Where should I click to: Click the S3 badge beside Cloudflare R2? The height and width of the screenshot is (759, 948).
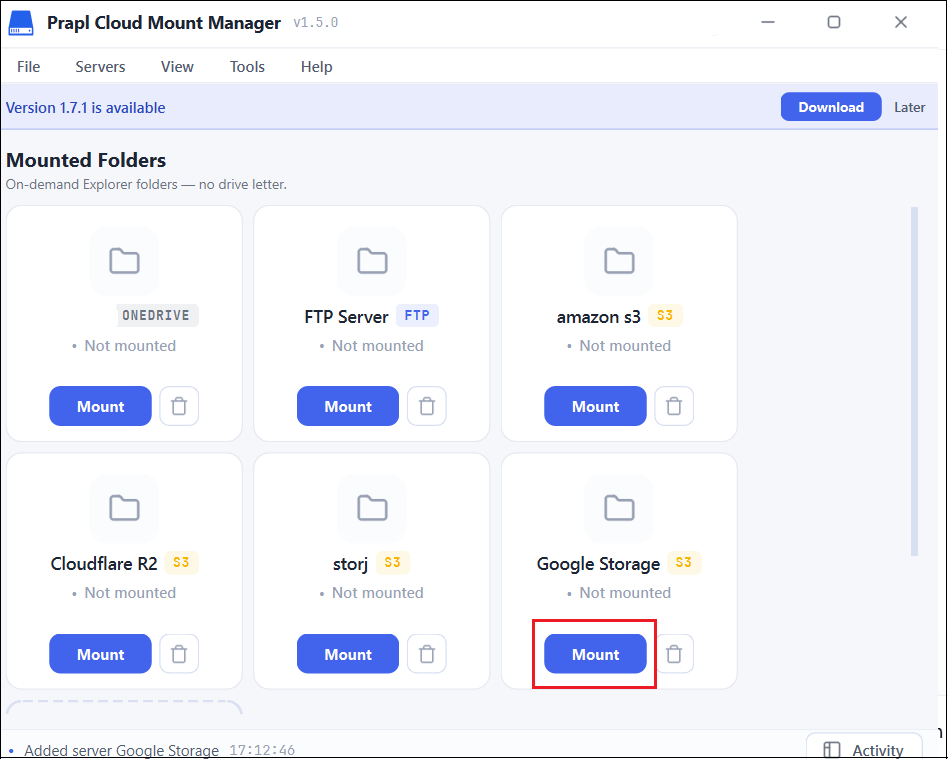click(181, 562)
